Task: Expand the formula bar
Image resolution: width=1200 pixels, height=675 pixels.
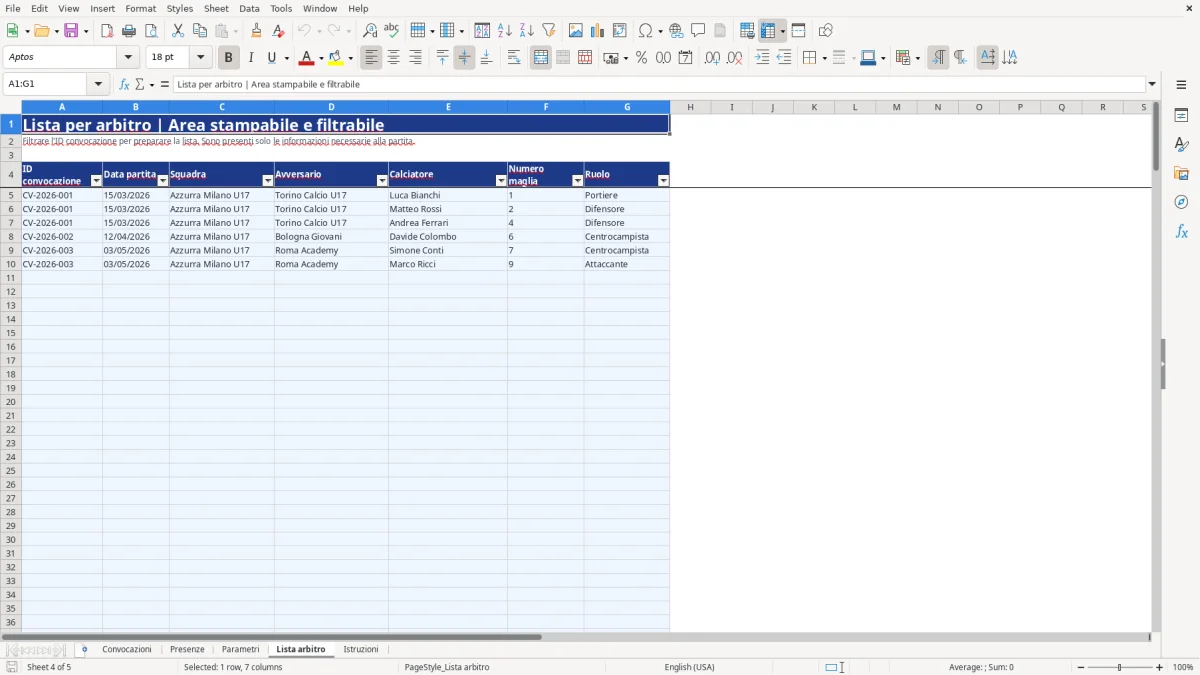Action: pos(1152,84)
